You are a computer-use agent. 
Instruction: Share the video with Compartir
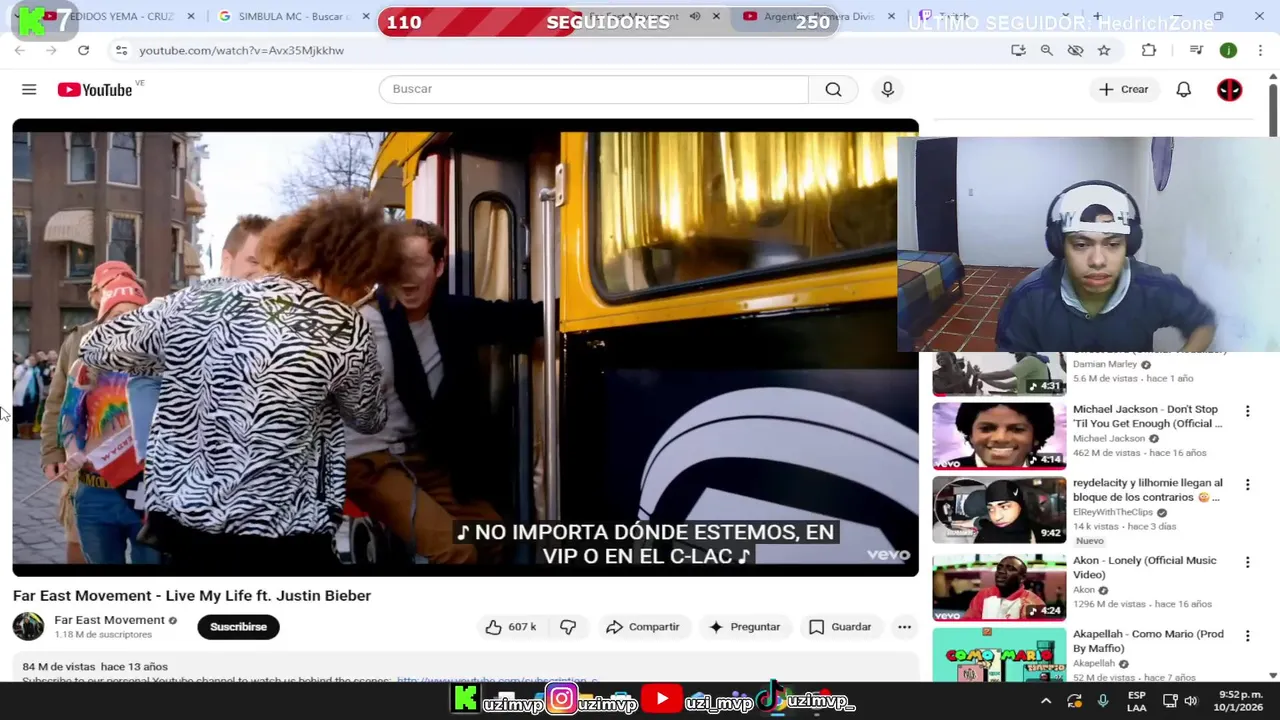(x=643, y=627)
